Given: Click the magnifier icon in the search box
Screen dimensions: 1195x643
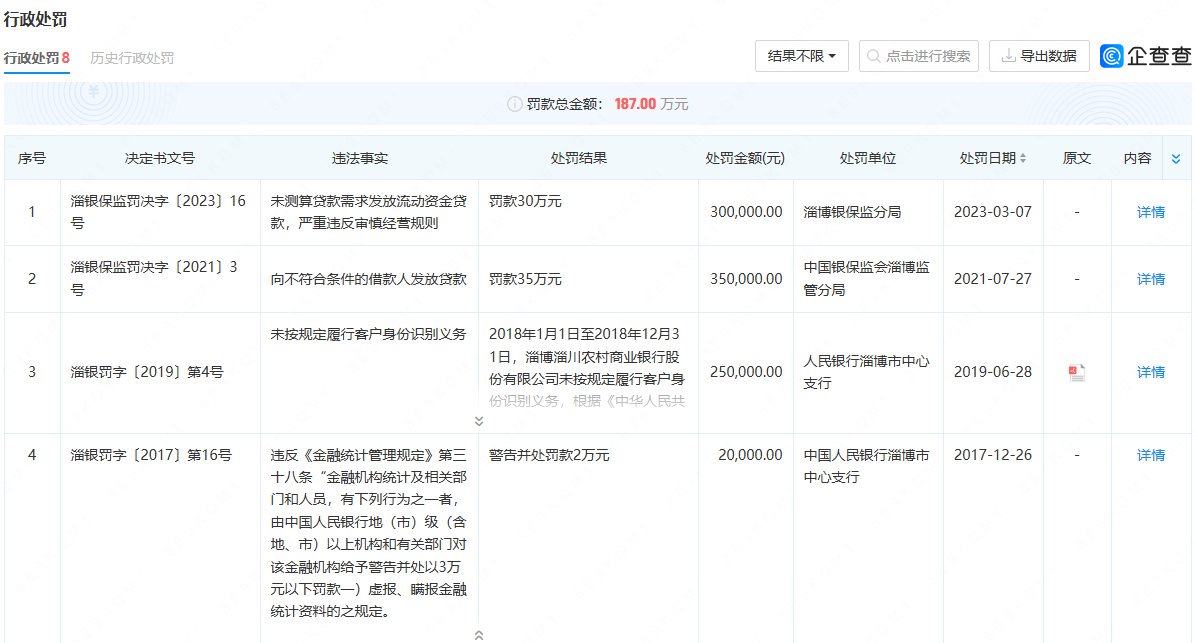Looking at the screenshot, I should tap(874, 56).
